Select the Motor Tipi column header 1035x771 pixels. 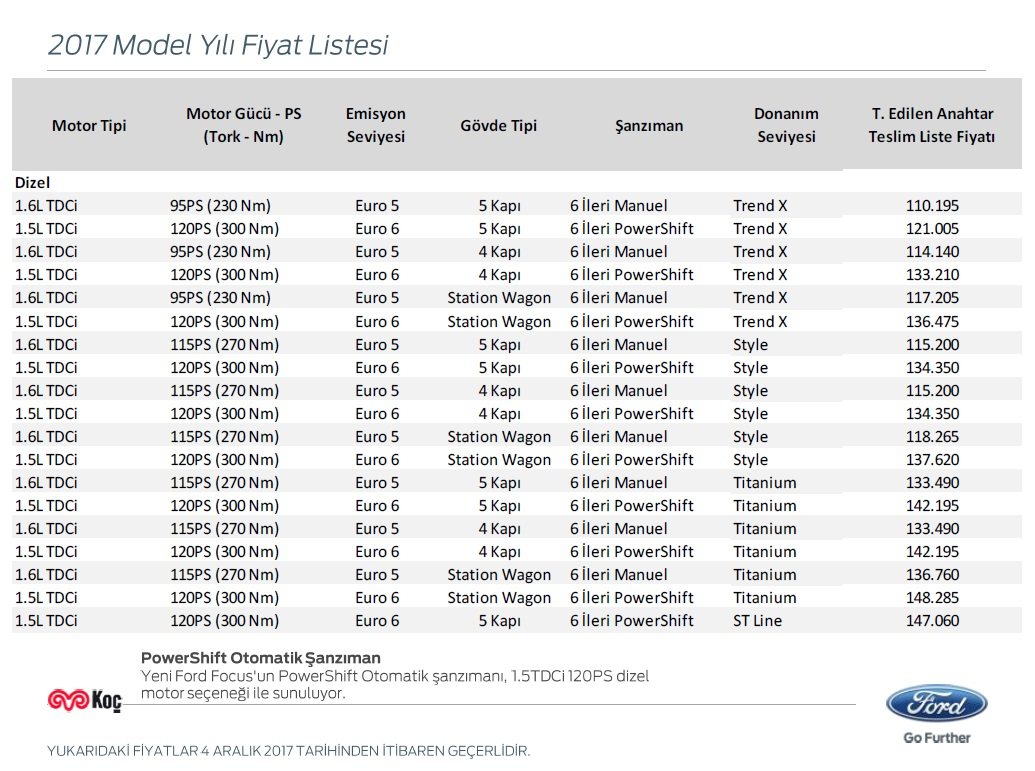[89, 125]
